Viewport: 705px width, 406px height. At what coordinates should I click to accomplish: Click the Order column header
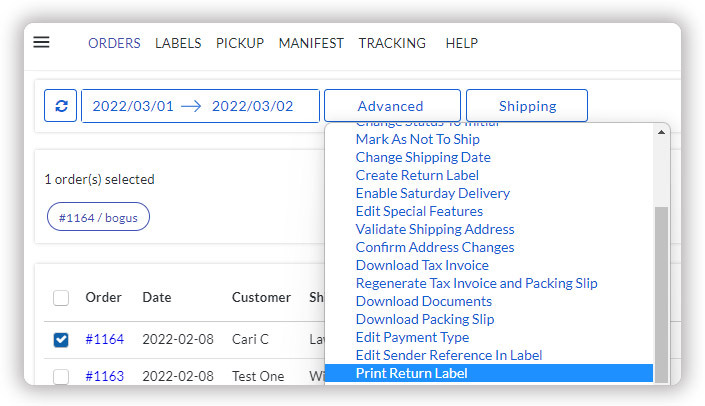(103, 298)
